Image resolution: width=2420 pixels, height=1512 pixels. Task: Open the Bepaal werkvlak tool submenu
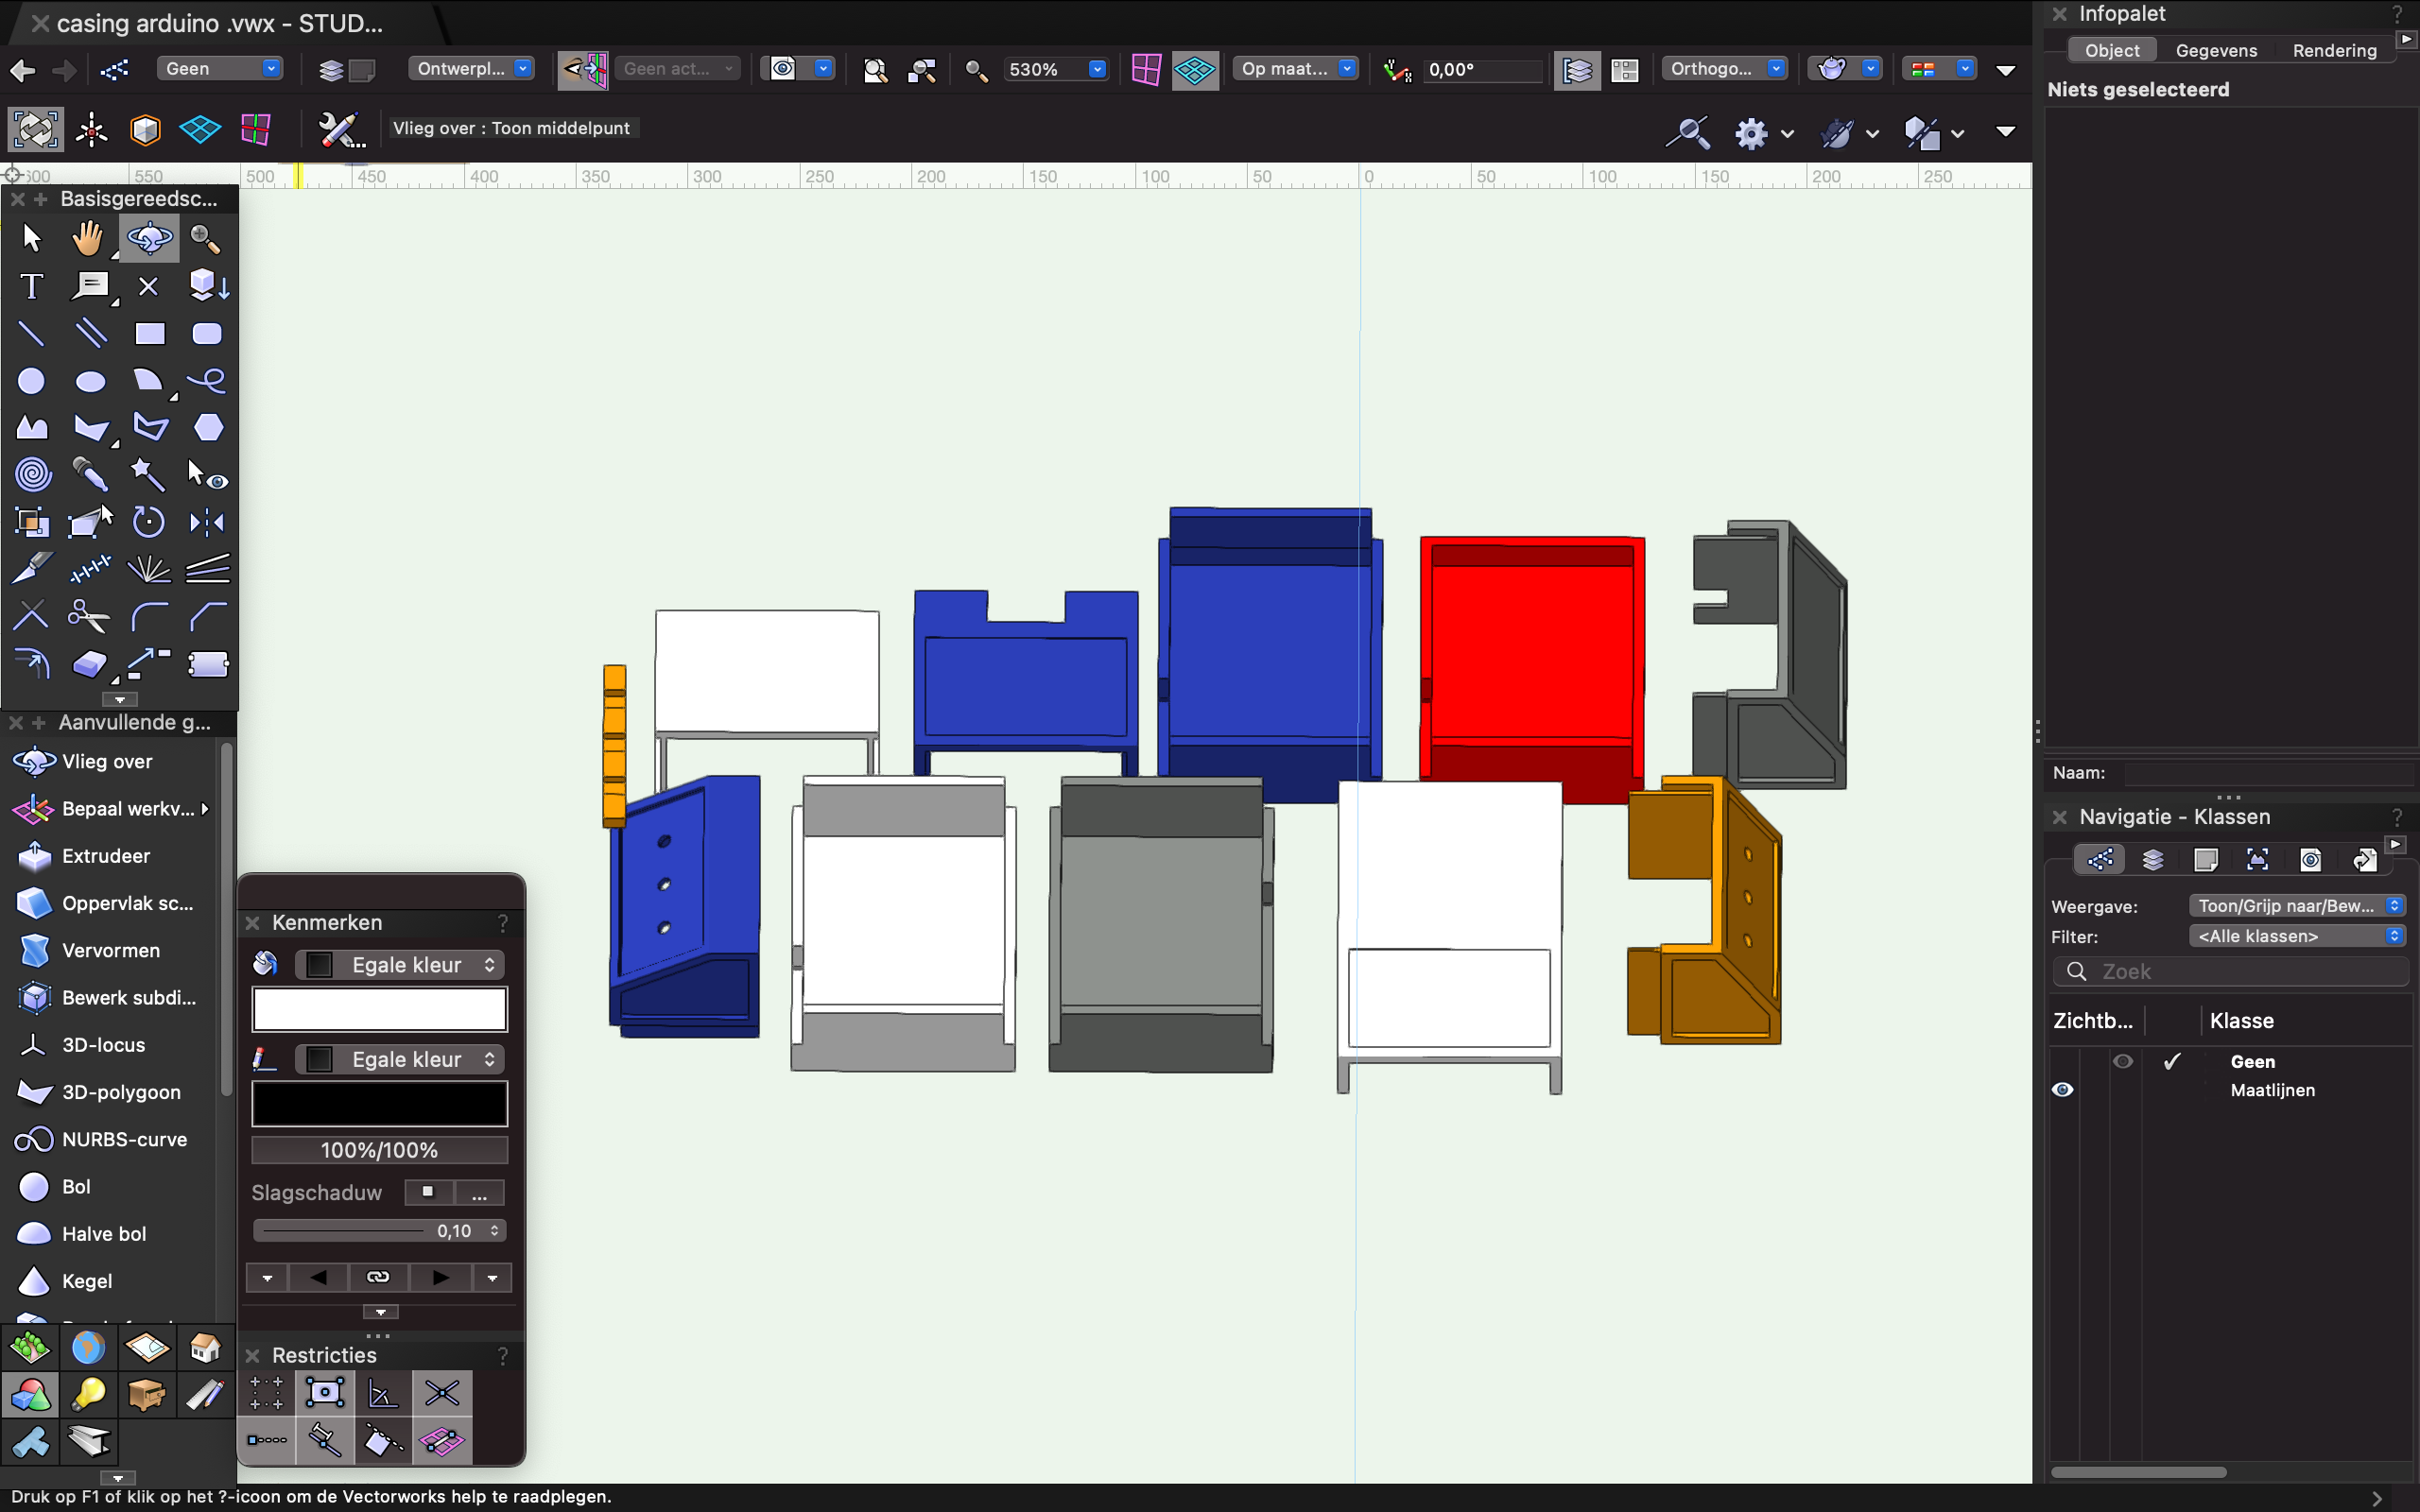point(205,809)
